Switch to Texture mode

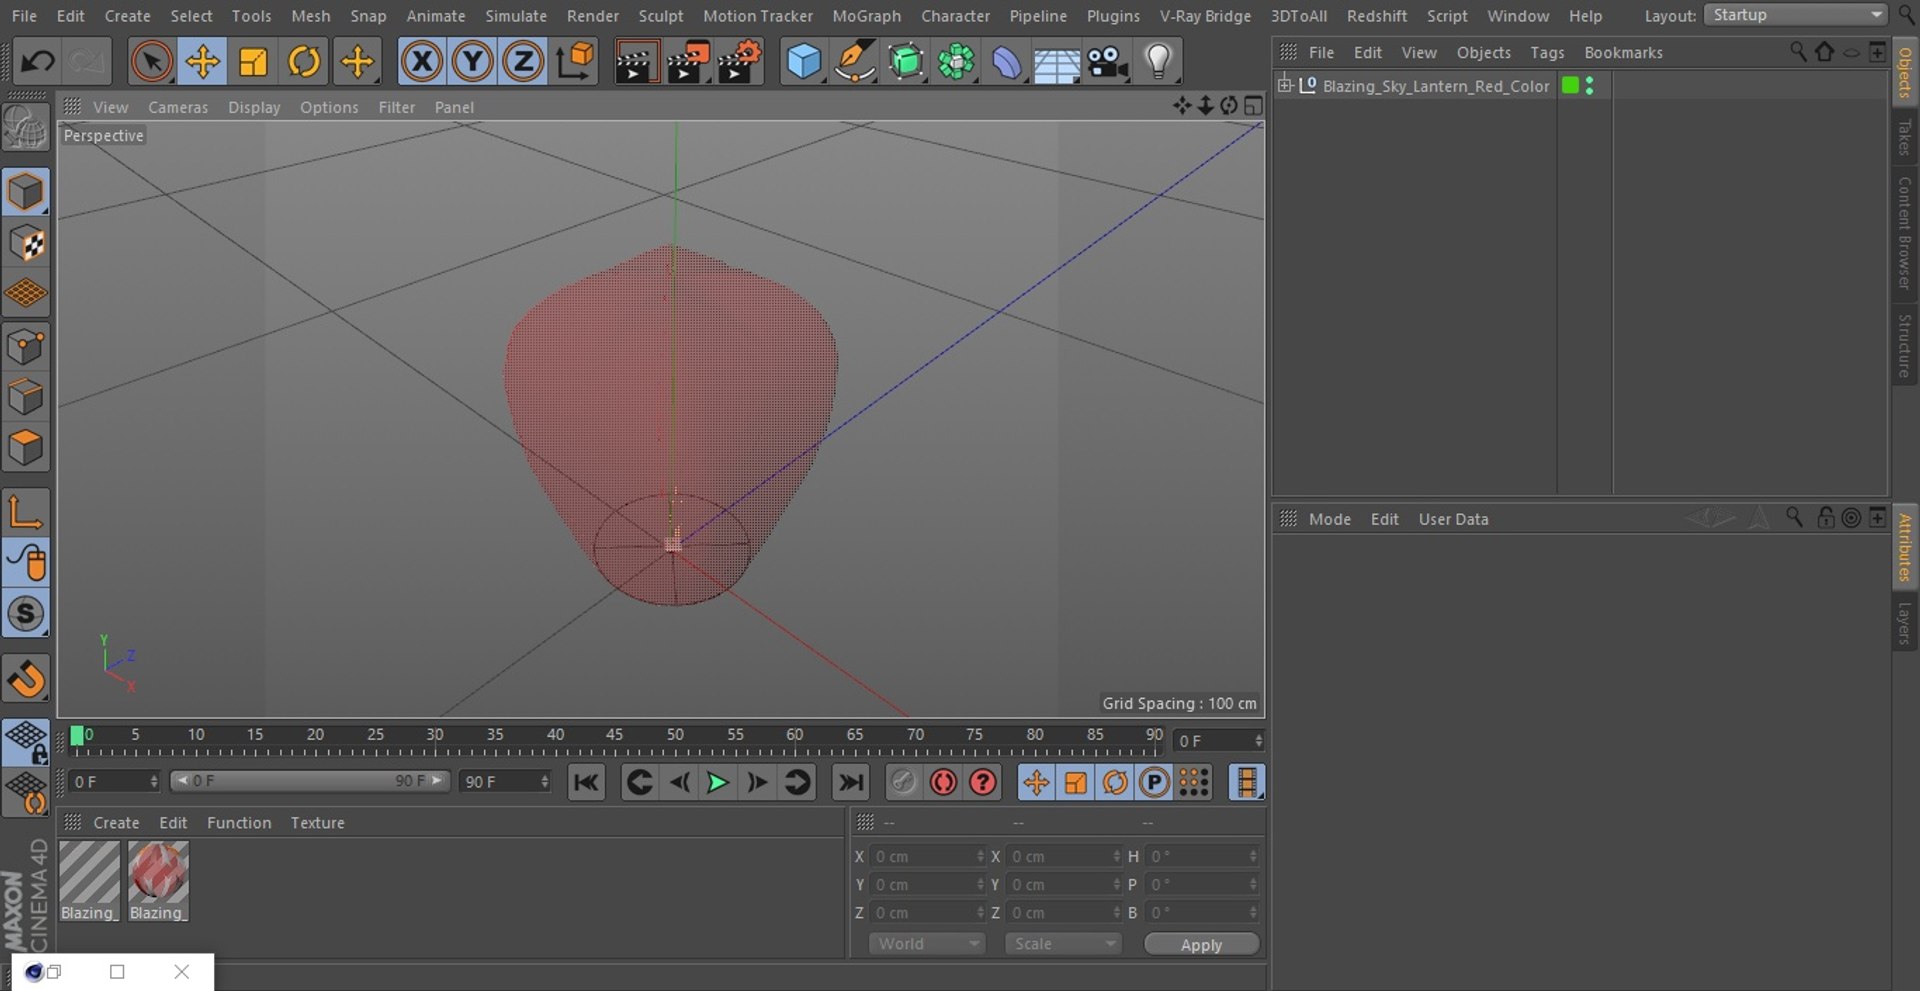pyautogui.click(x=25, y=243)
